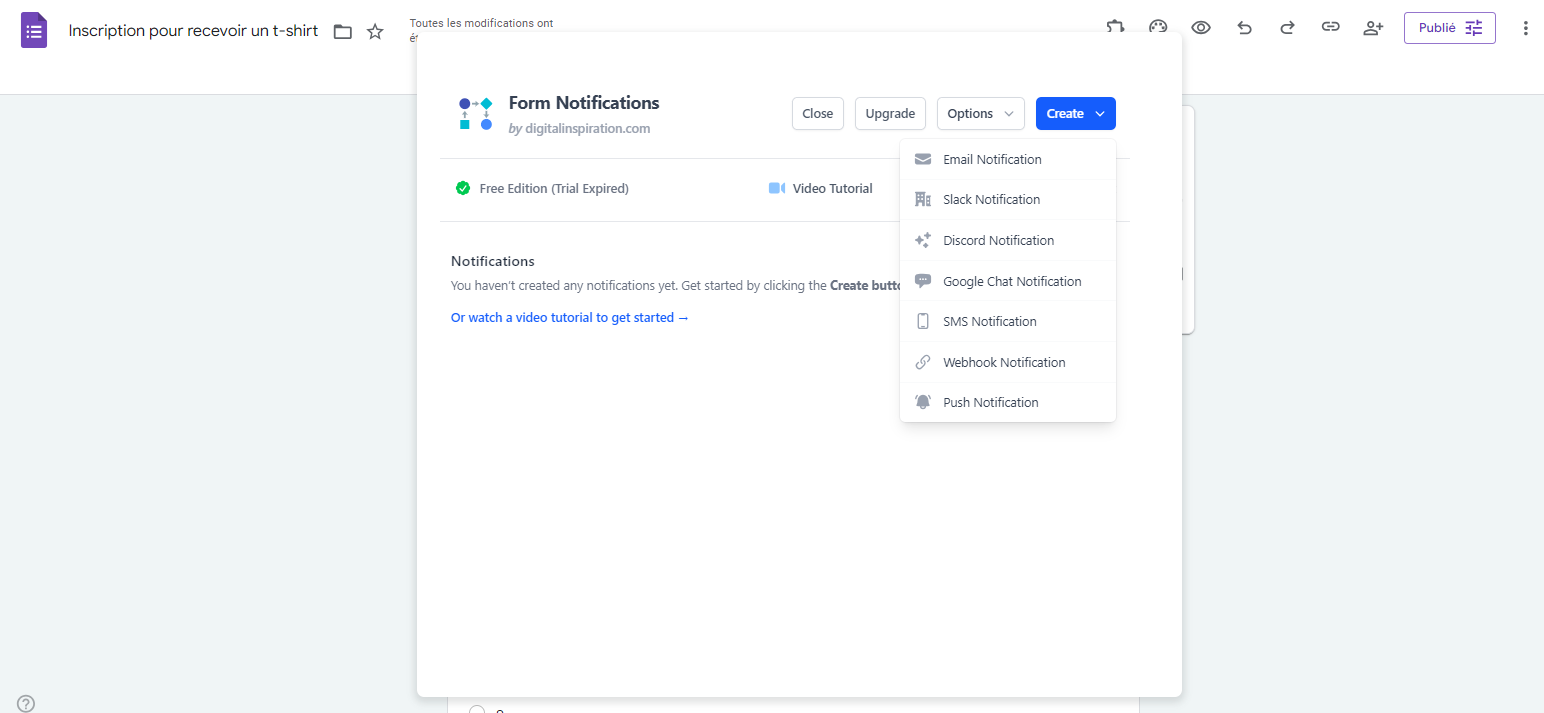Open the add collaborators icon
This screenshot has height=713, width=1544.
coord(1373,28)
